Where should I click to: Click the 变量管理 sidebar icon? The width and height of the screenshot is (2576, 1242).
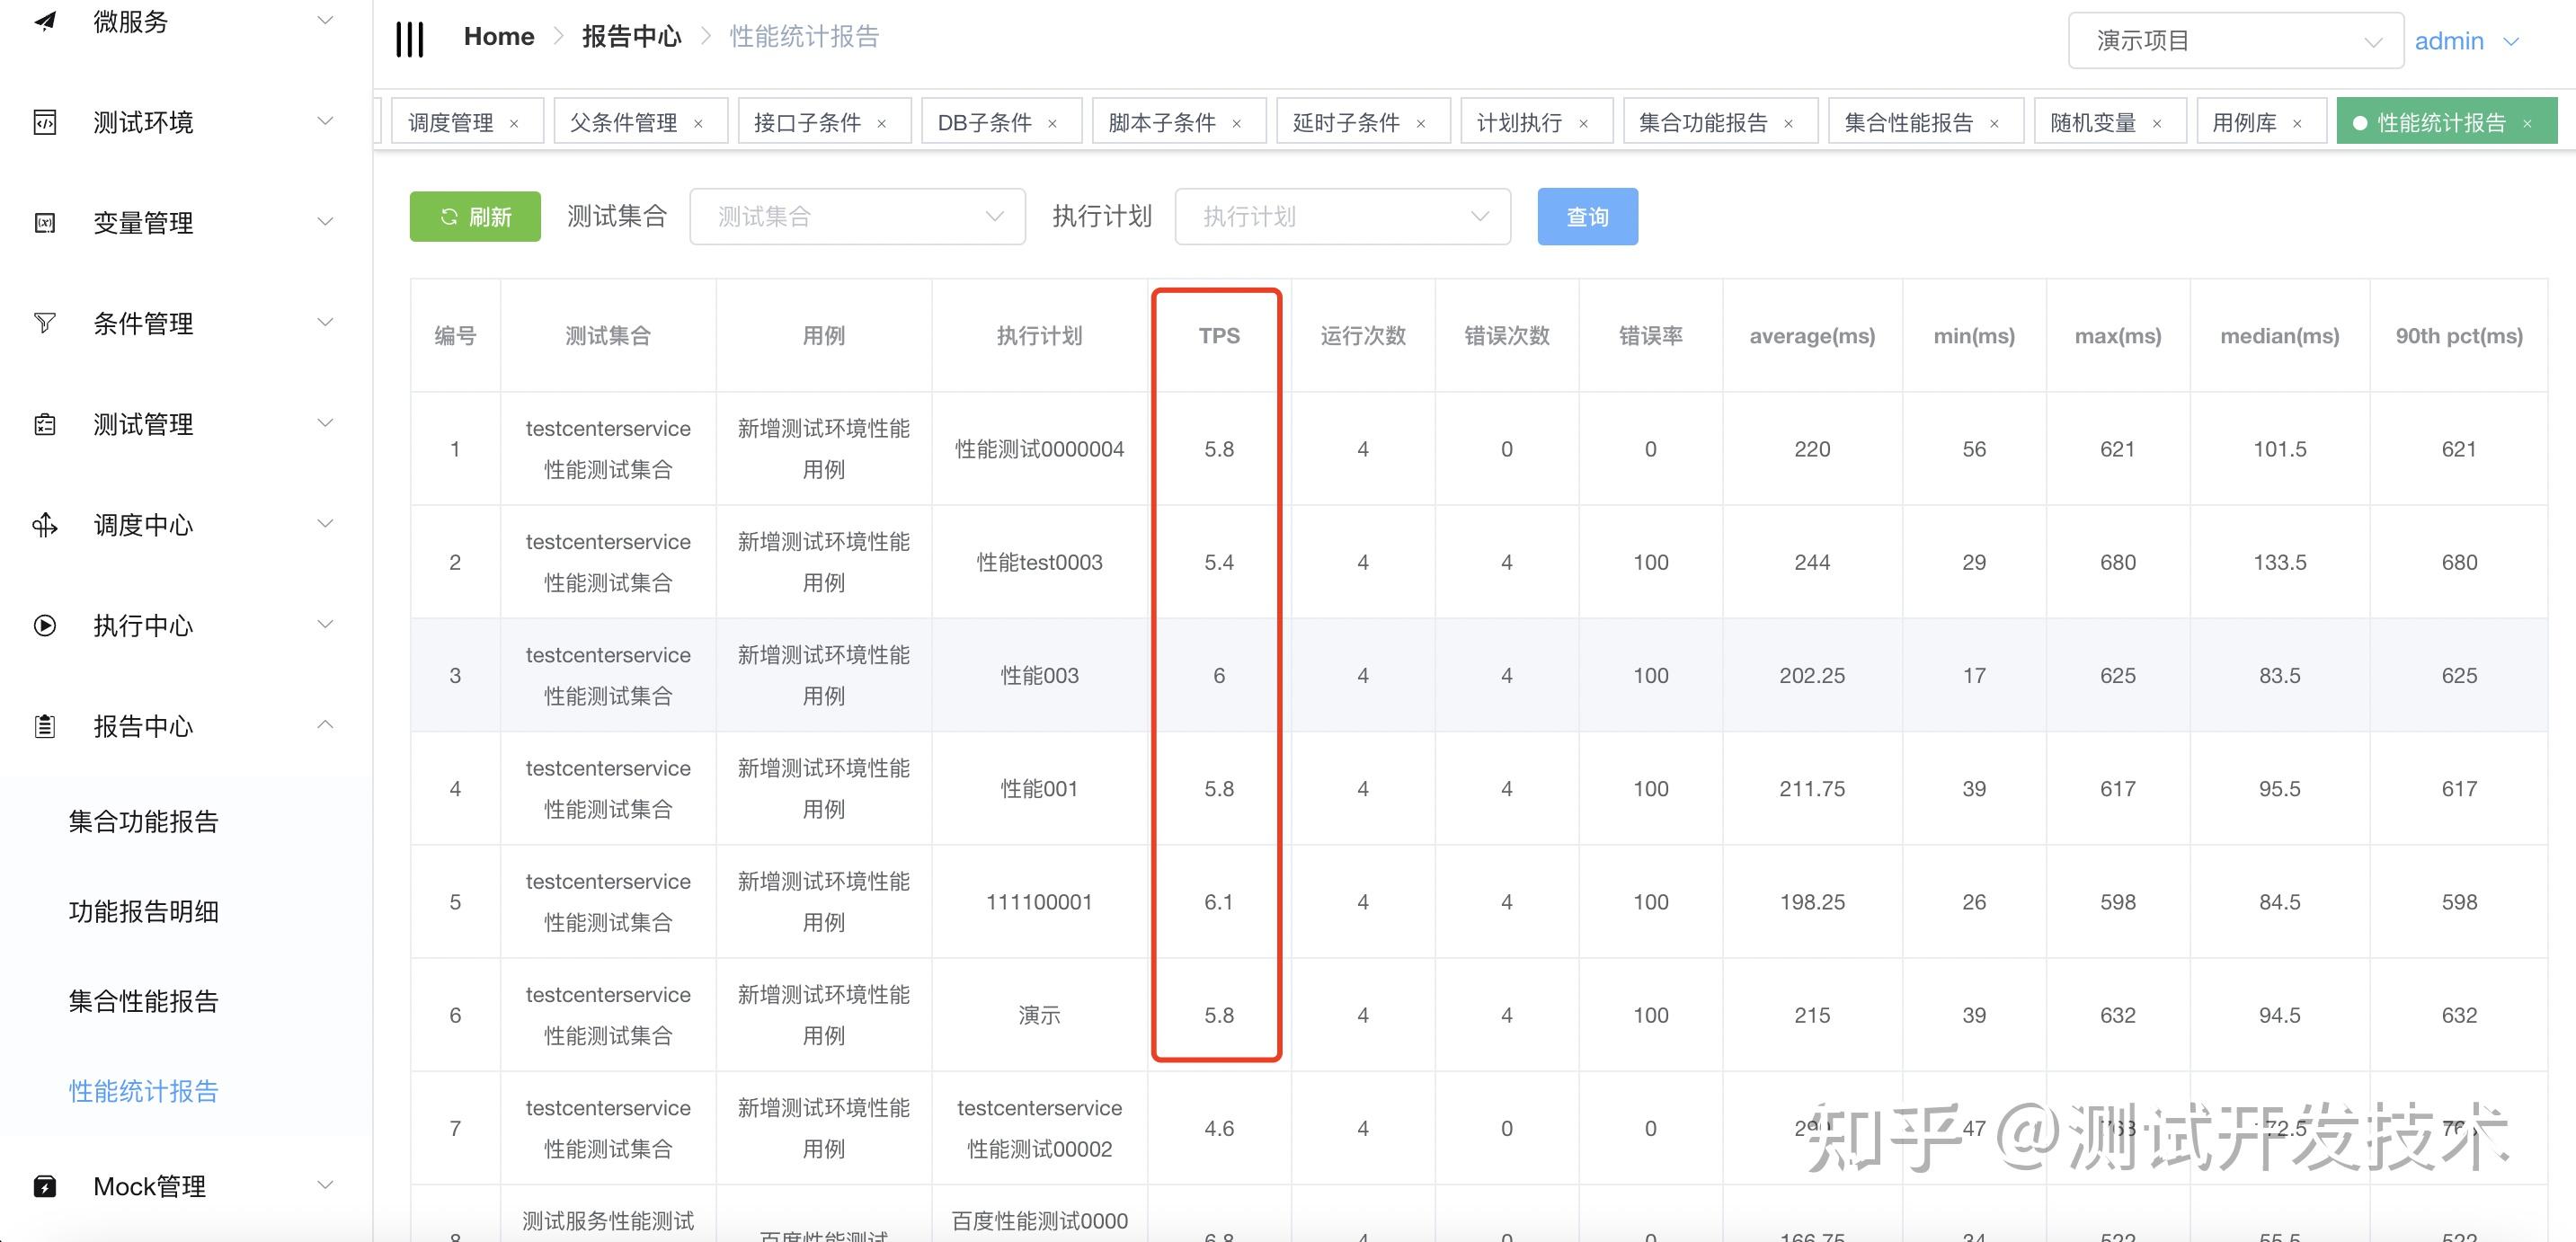(x=45, y=223)
